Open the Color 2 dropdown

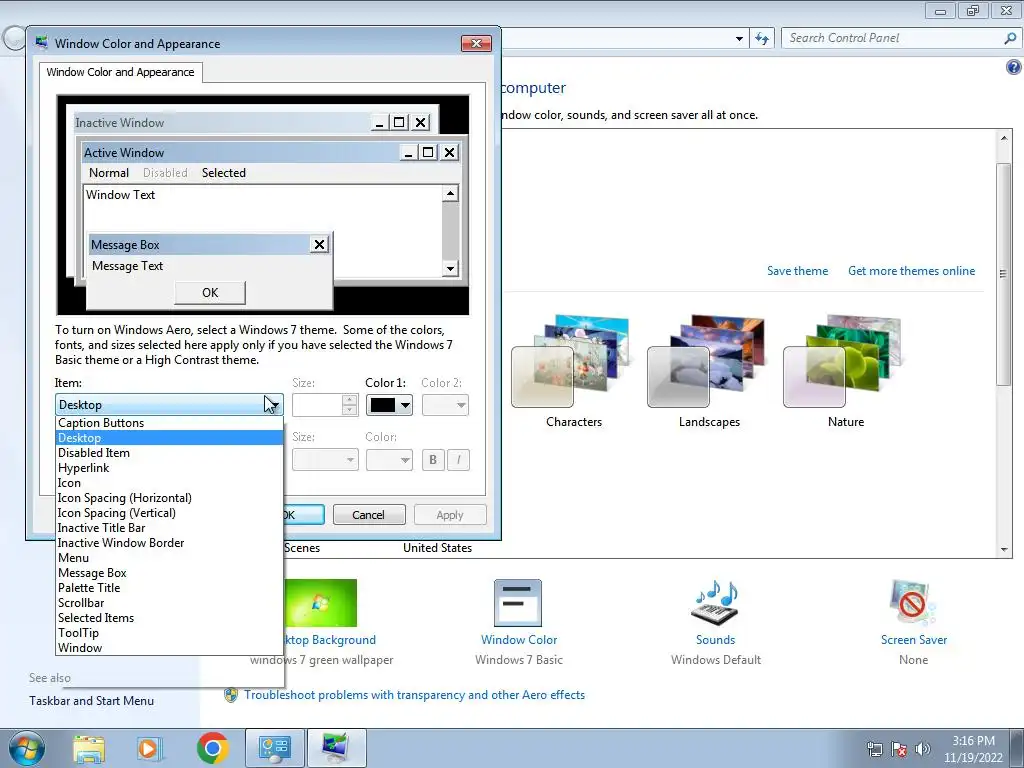[x=445, y=405]
